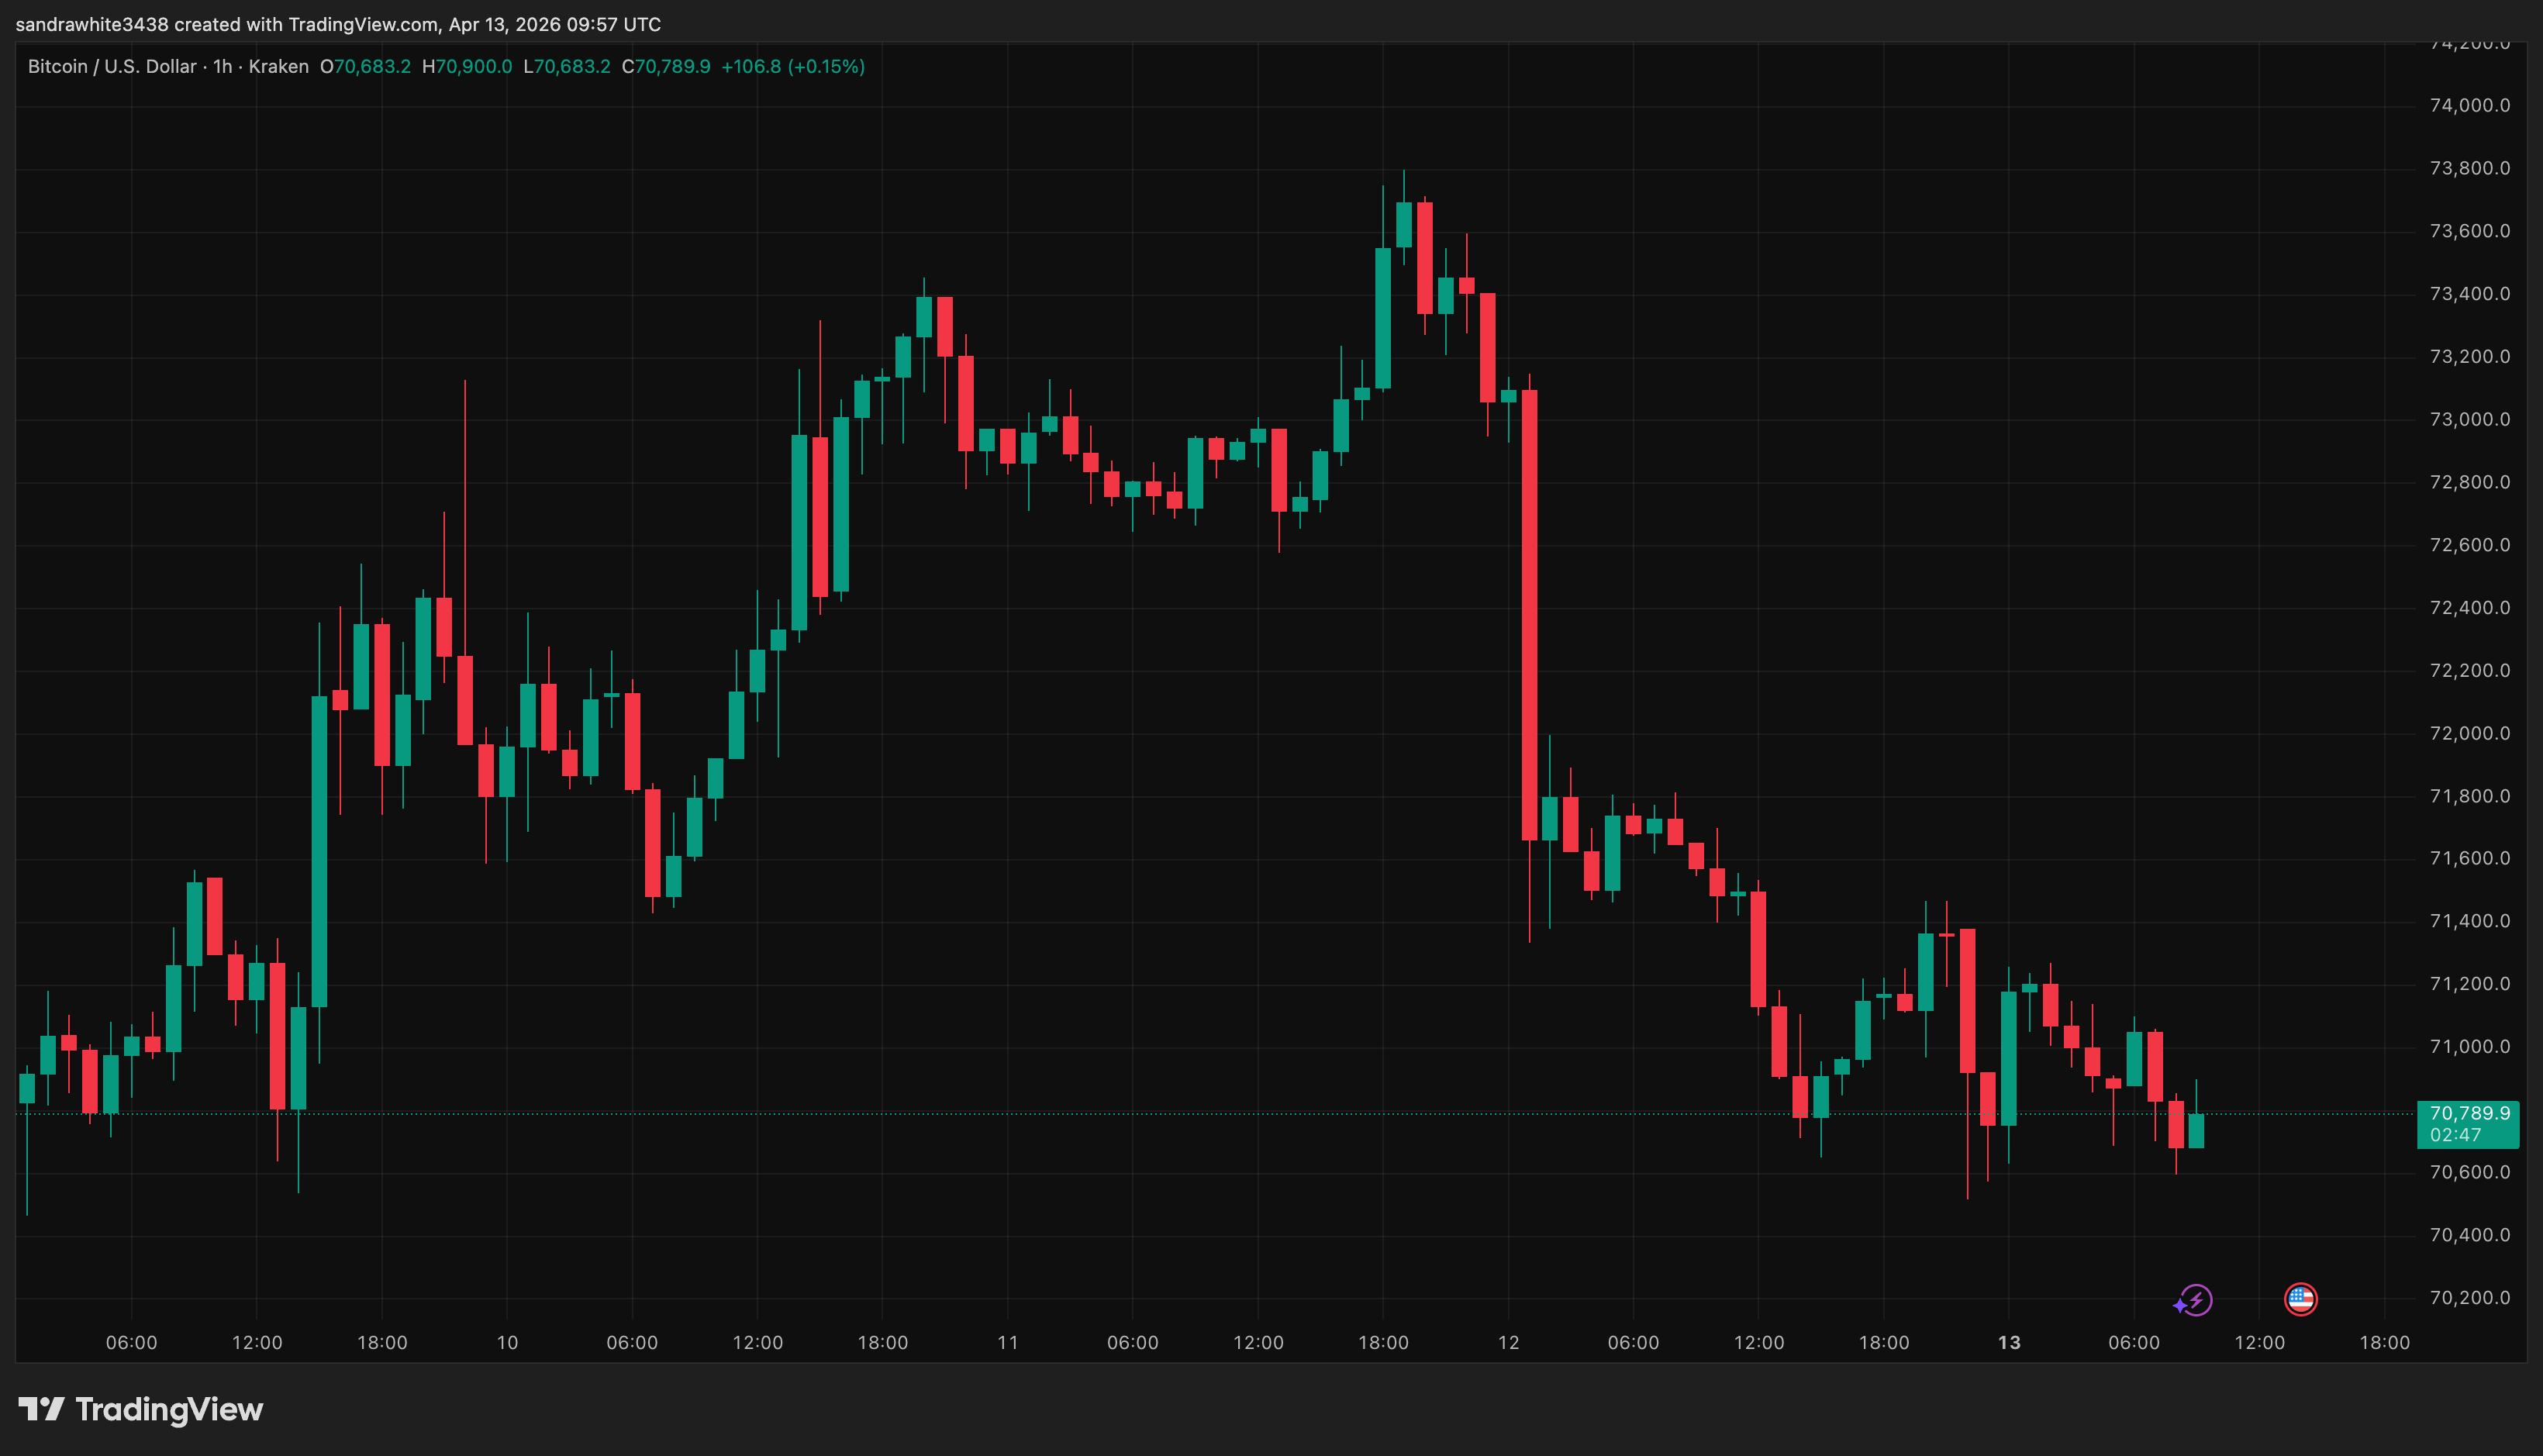Viewport: 2543px width, 1456px height.
Task: Click the 18:00 time axis label
Action: click(x=2383, y=1343)
